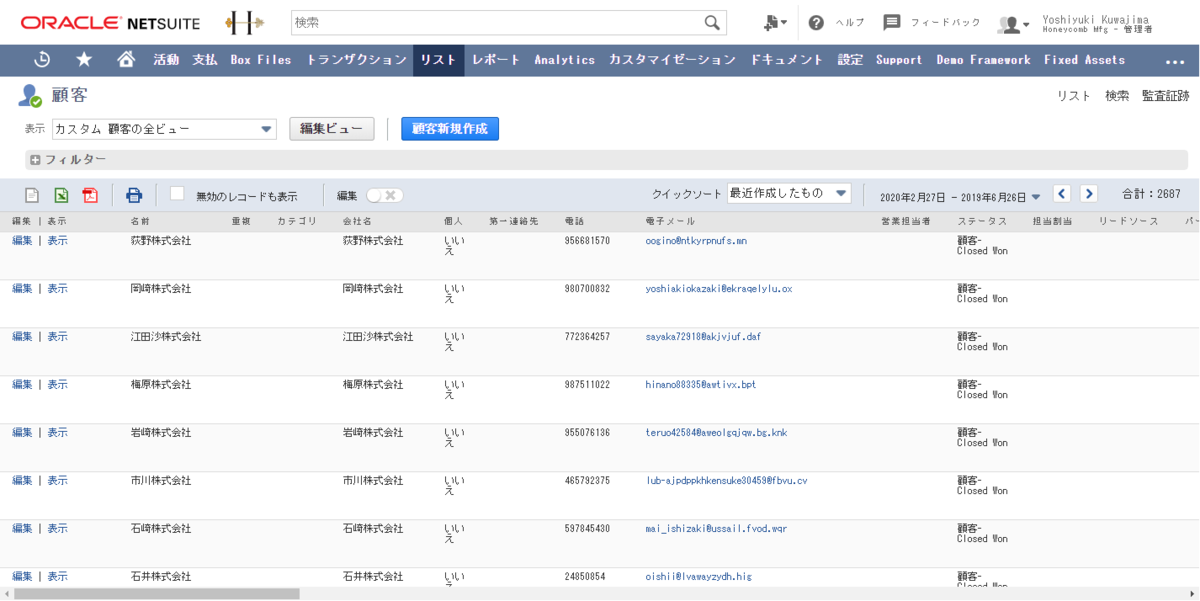The height and width of the screenshot is (601, 1200).
Task: Click the Oracle NetSuite logo
Action: coord(110,23)
